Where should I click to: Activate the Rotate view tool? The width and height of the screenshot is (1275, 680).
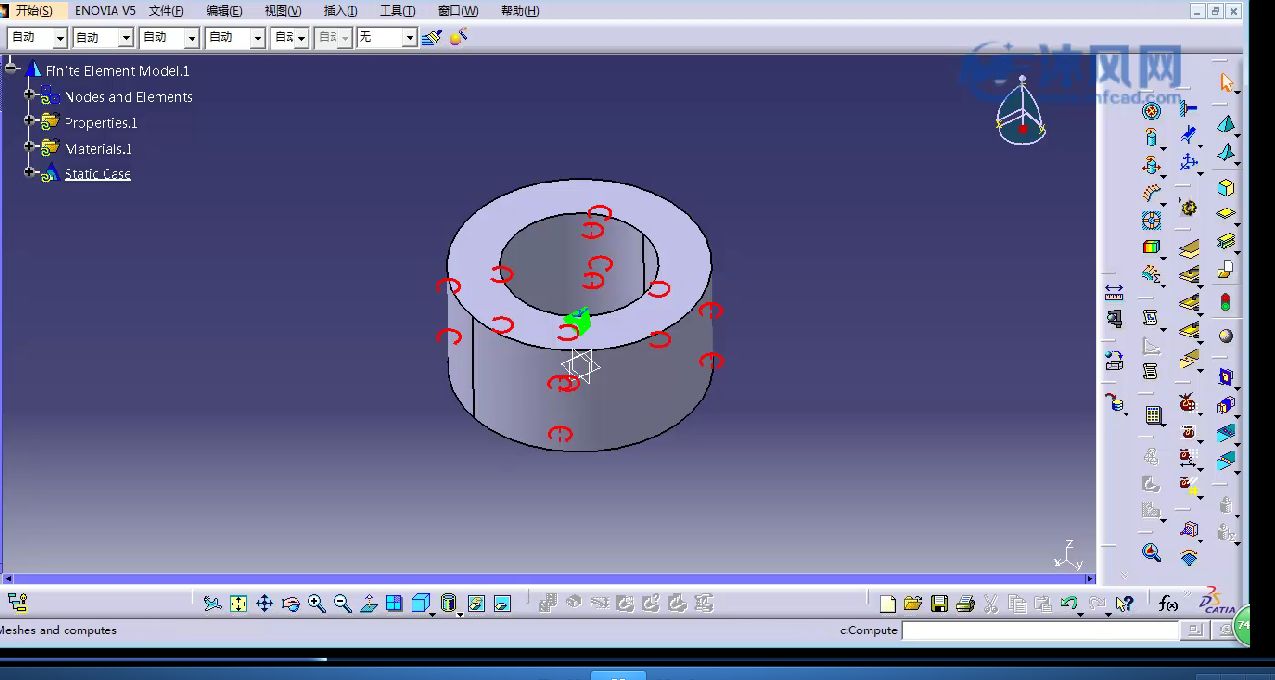(289, 603)
